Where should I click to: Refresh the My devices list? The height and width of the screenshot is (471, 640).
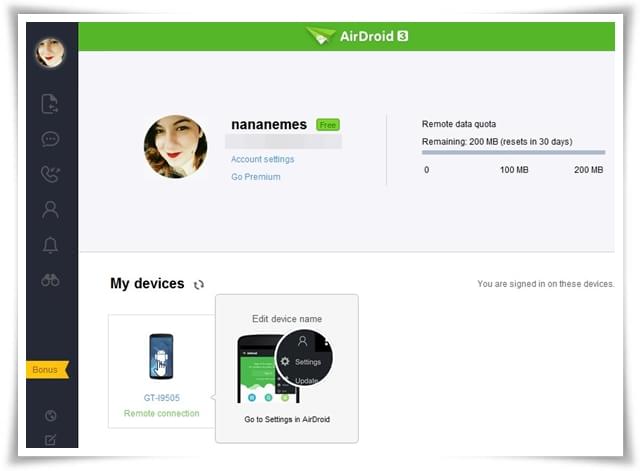(199, 284)
